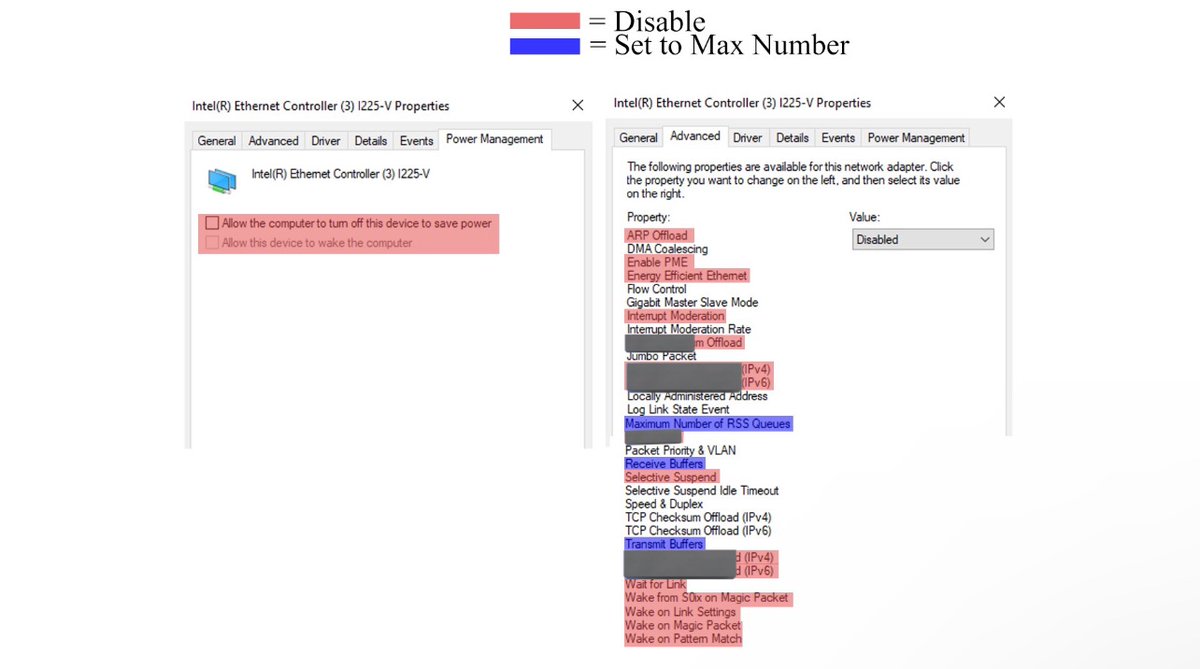Select the Jumbo Packet property

point(661,356)
